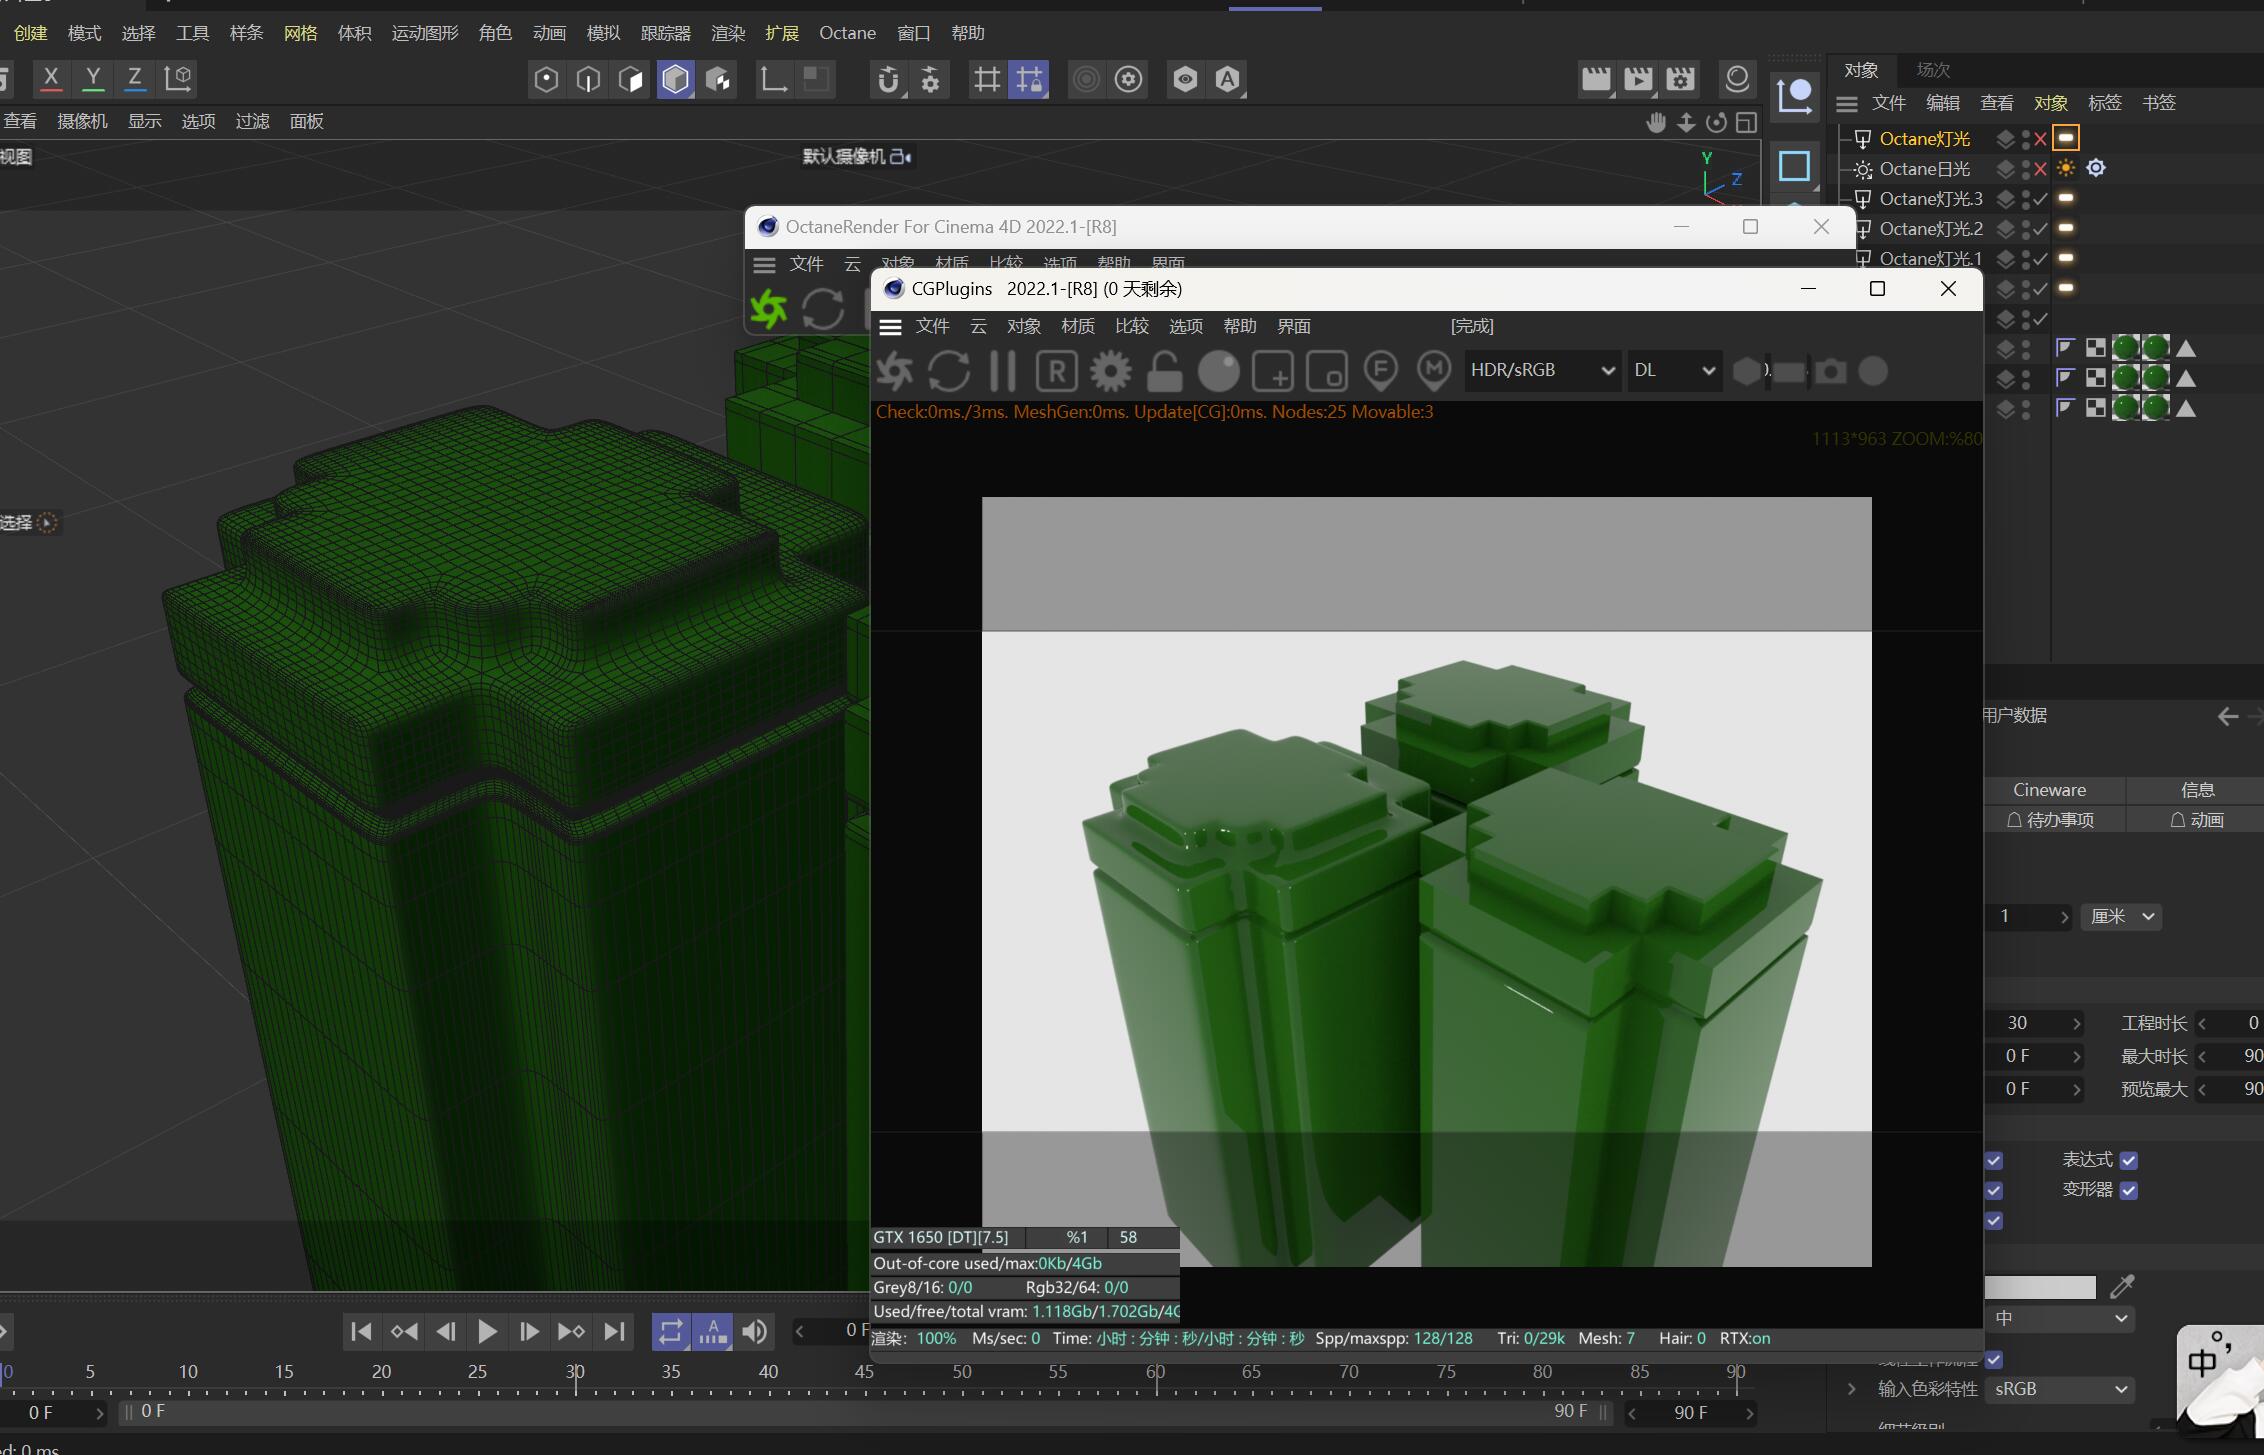The width and height of the screenshot is (2264, 1455).
Task: Activate the focus picker F icon
Action: pyautogui.click(x=1381, y=371)
